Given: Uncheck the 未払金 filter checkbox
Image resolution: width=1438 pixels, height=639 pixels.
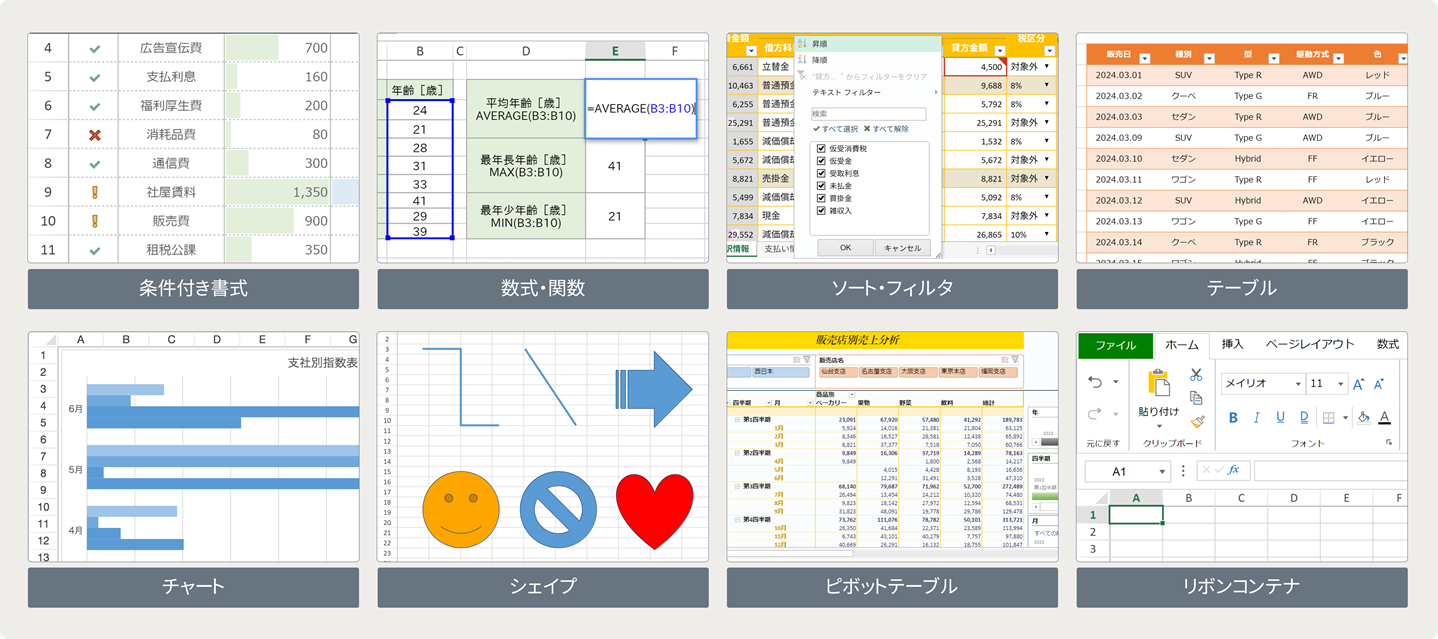Looking at the screenshot, I should tap(821, 186).
